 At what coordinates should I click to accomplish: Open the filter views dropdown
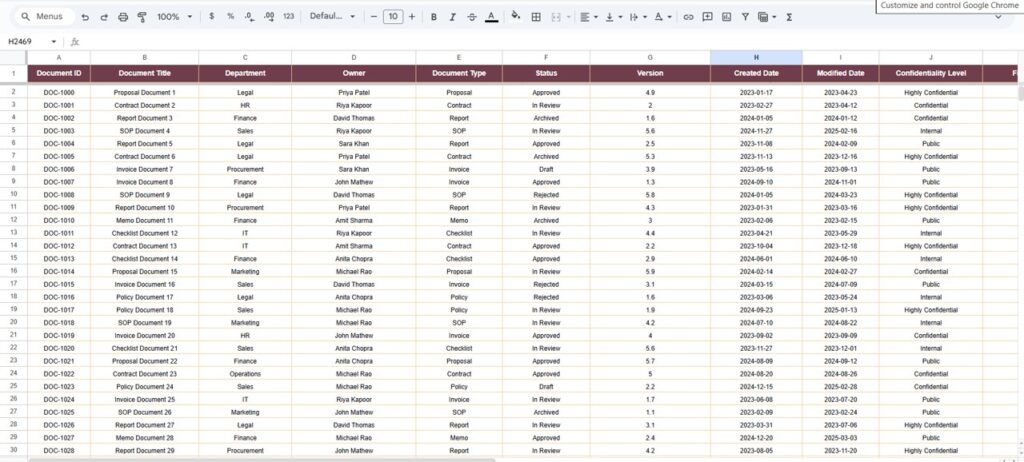click(x=767, y=17)
